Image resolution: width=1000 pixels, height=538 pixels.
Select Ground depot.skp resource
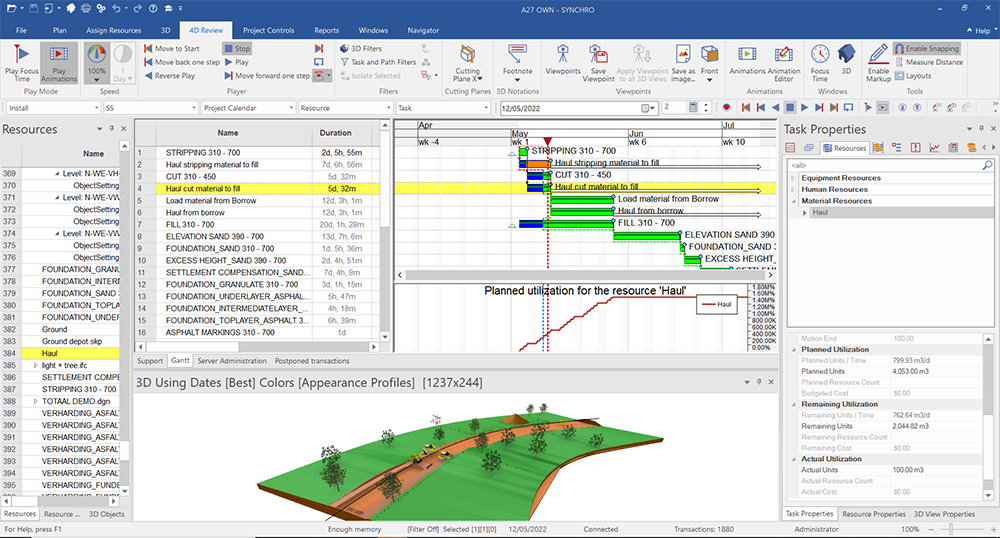[71, 341]
